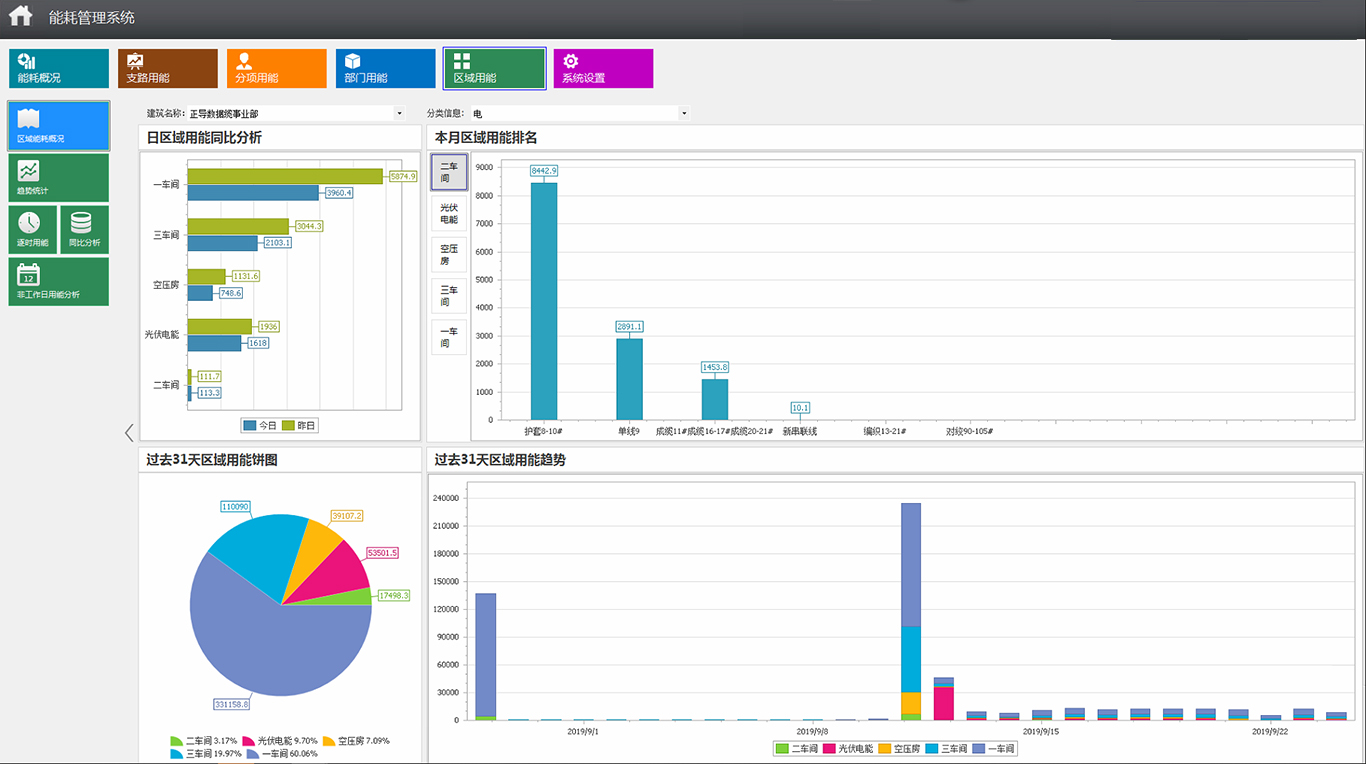Screen dimensions: 1366x764
Task: Click the 新串联线 axis label
Action: [x=799, y=431]
